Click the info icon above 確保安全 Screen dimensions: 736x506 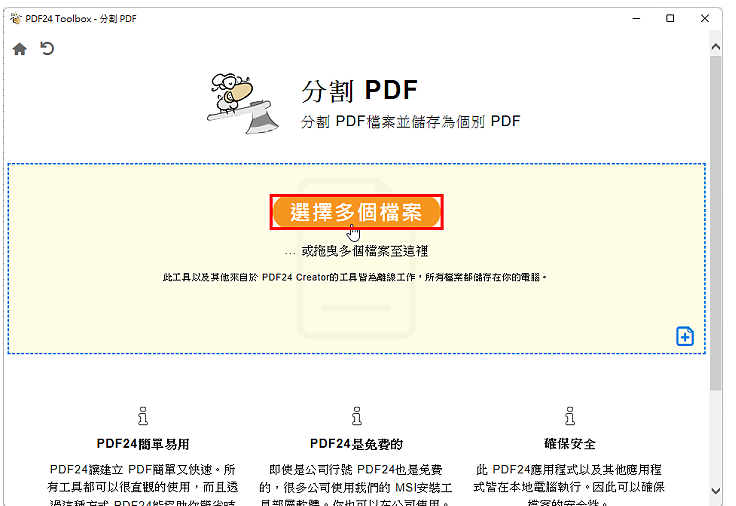pos(570,416)
